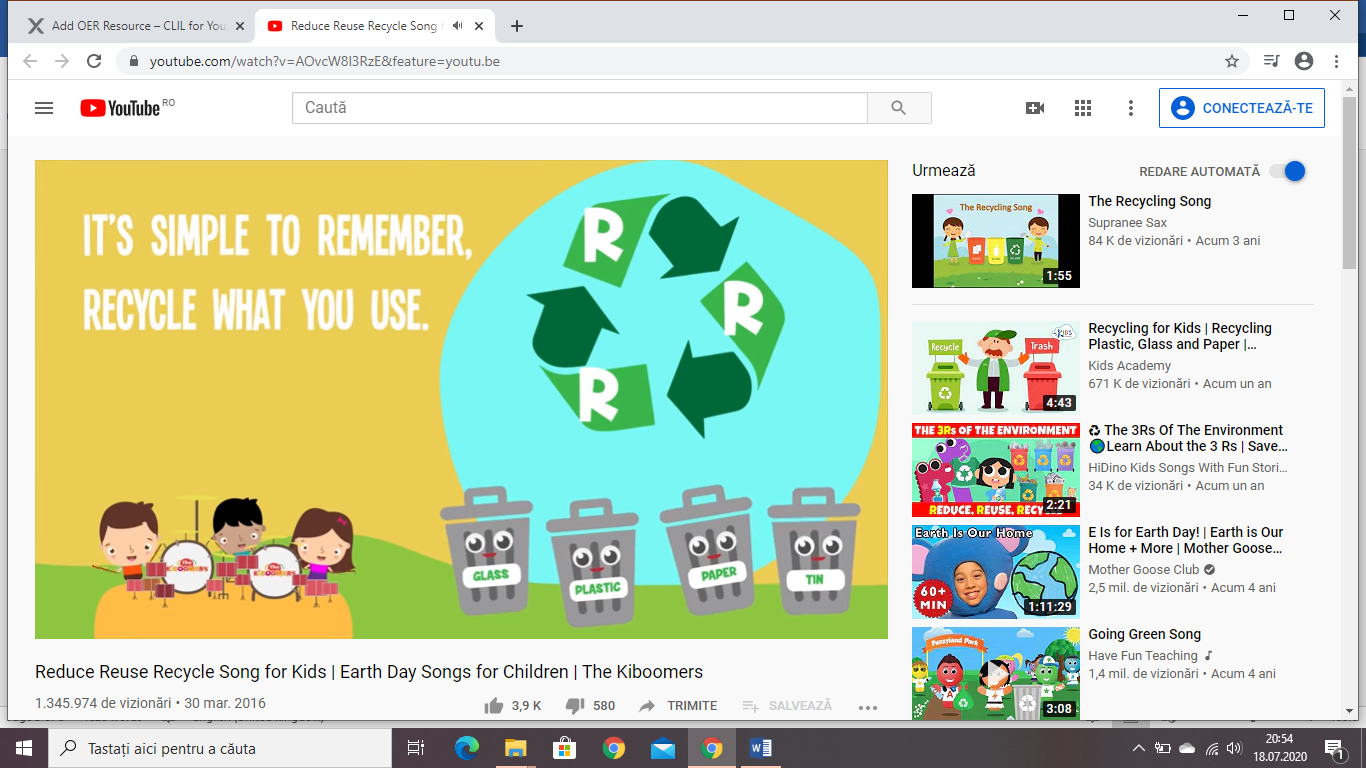The image size is (1366, 768).
Task: Open the YouTube apps grid icon
Action: pos(1083,108)
